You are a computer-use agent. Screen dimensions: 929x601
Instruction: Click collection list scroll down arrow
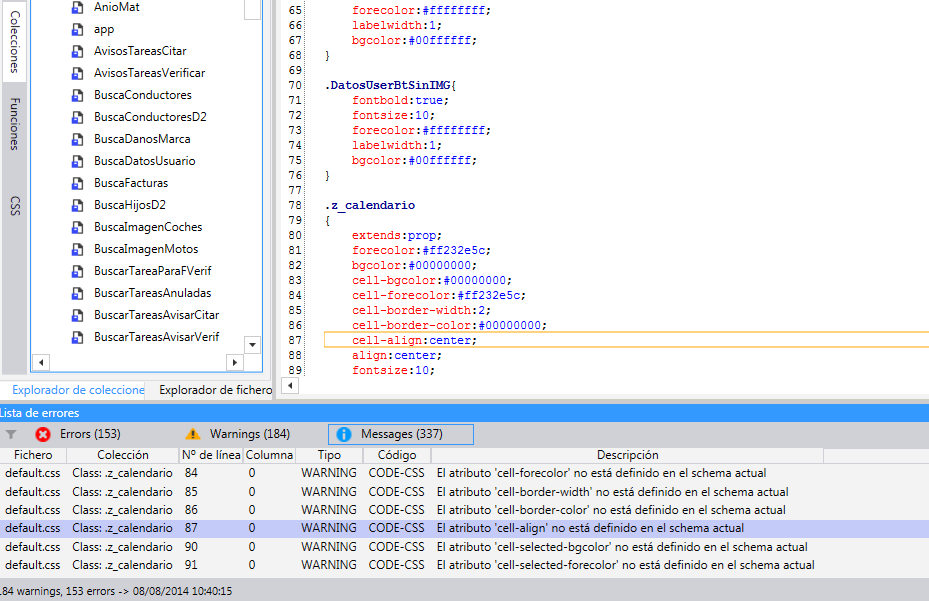click(252, 345)
